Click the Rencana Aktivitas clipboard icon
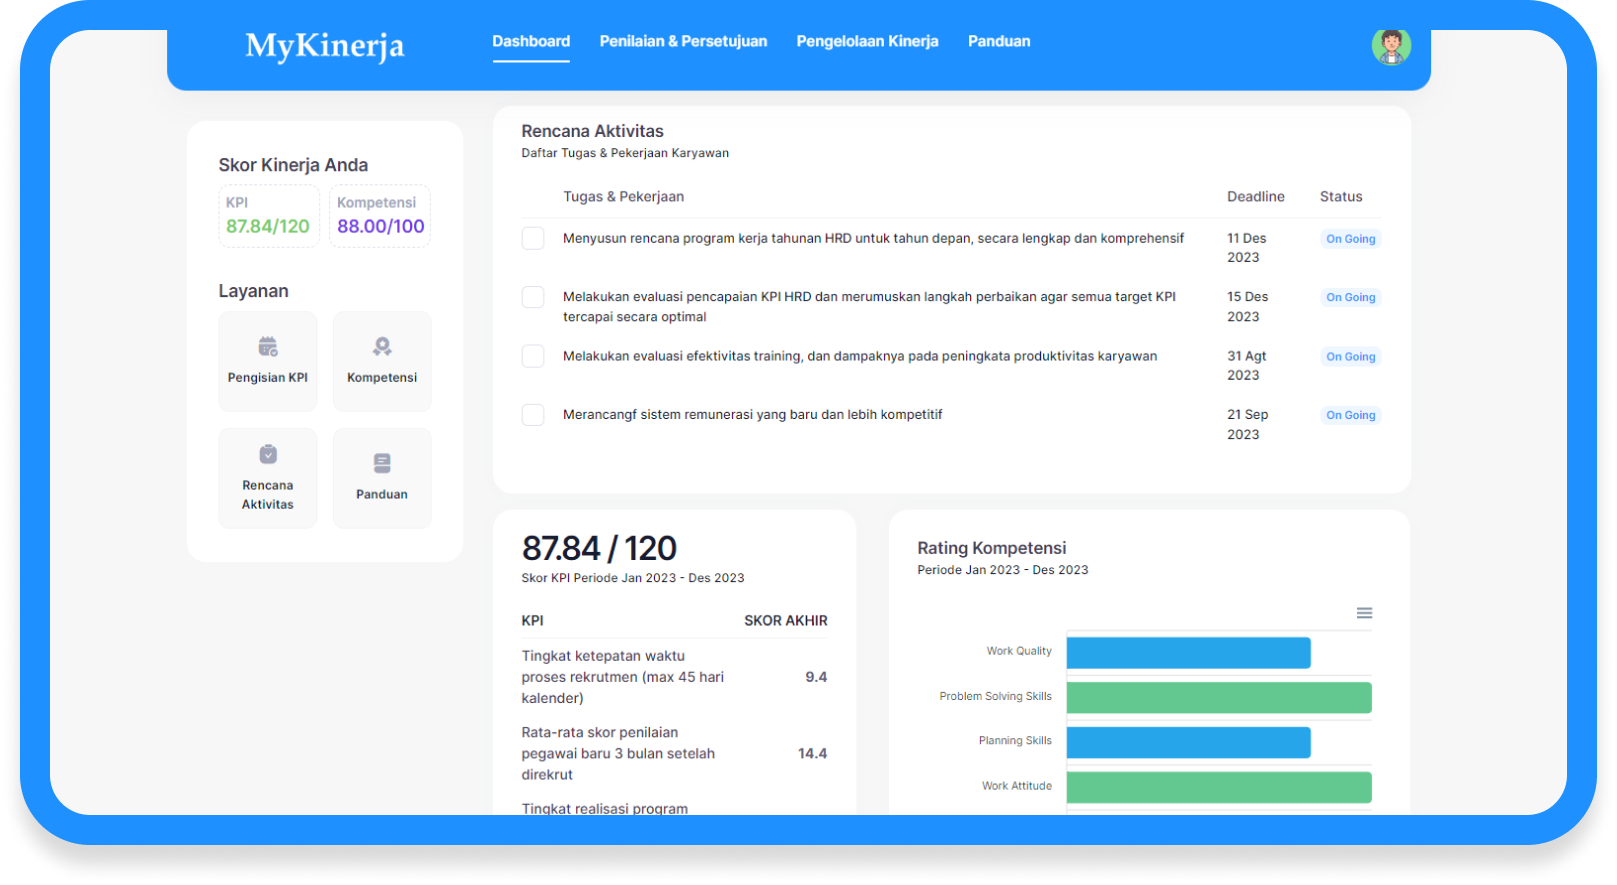The width and height of the screenshot is (1617, 885). coord(268,454)
